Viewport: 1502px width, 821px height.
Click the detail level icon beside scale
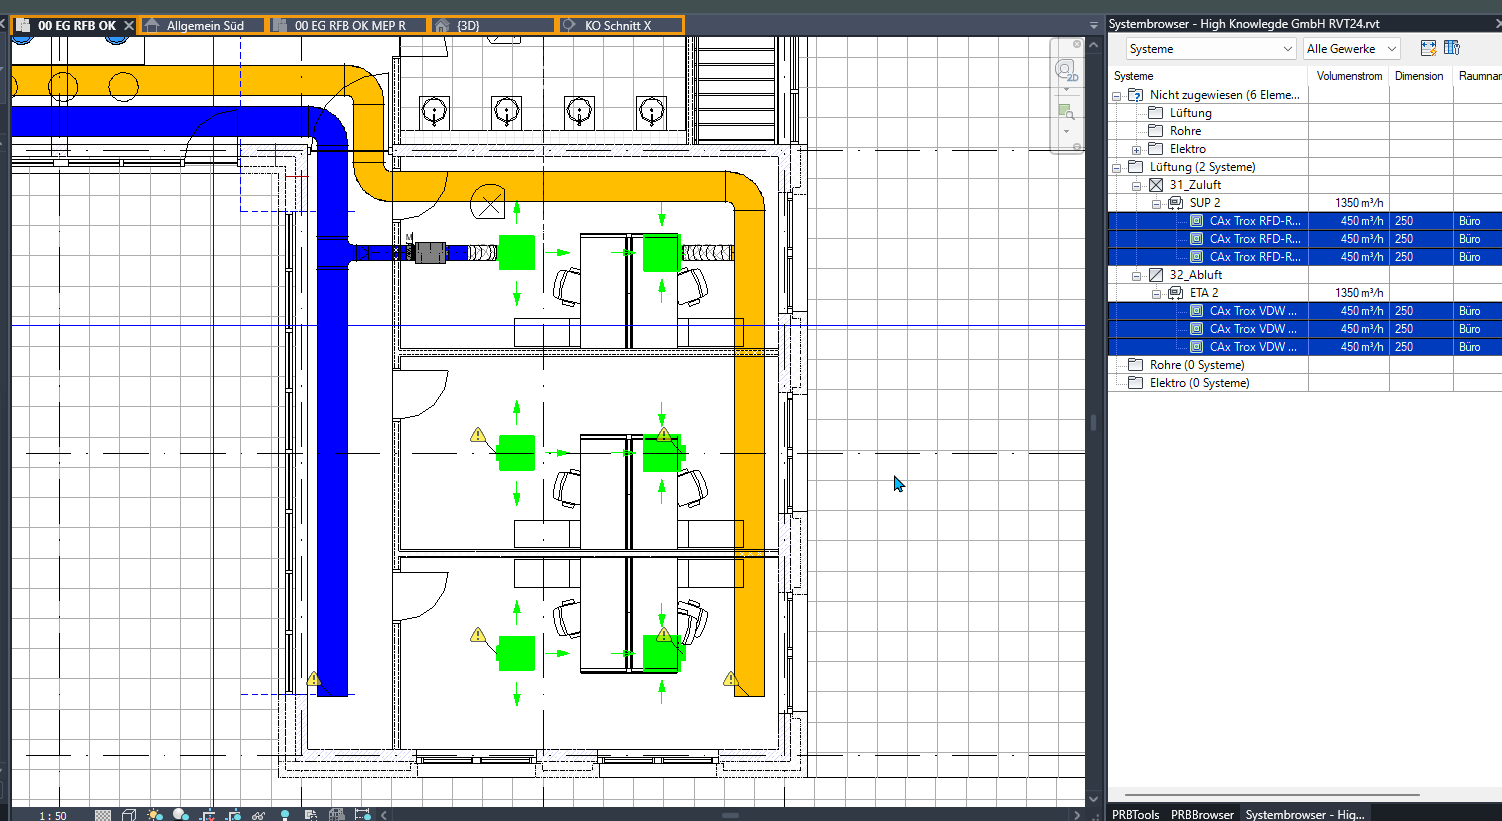click(103, 815)
